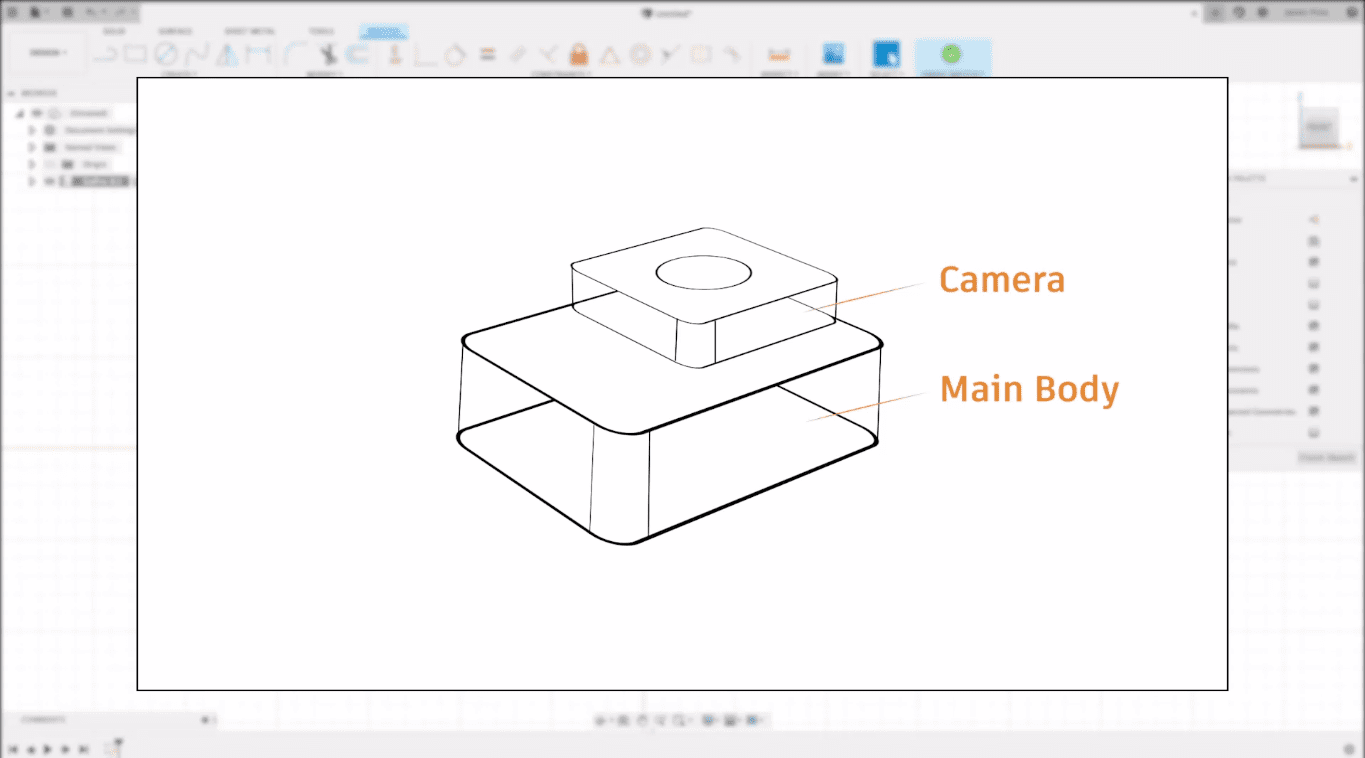Toggle visibility of the root component
1365x758 pixels.
click(38, 113)
